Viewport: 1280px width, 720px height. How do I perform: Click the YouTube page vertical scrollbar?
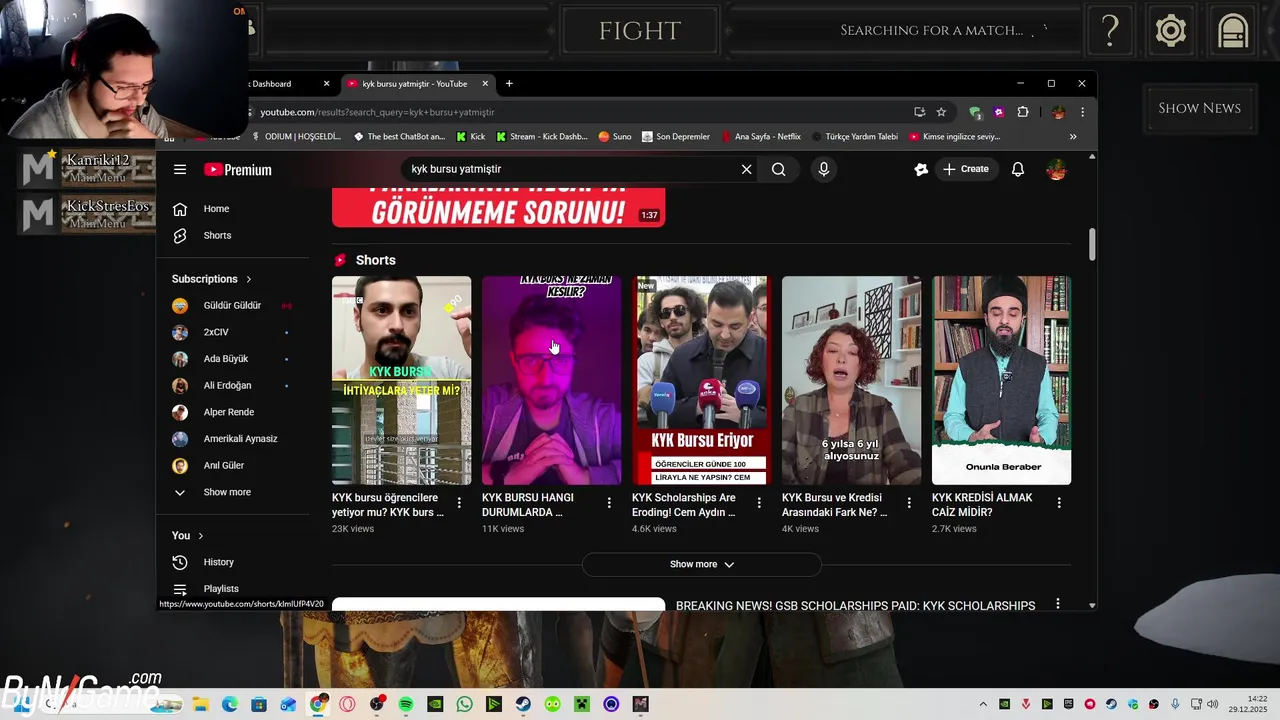click(x=1092, y=244)
